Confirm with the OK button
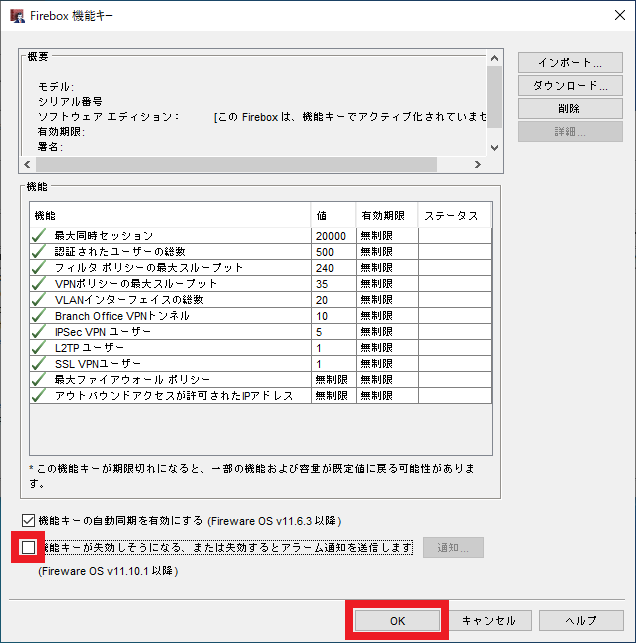This screenshot has width=636, height=643. pos(397,620)
